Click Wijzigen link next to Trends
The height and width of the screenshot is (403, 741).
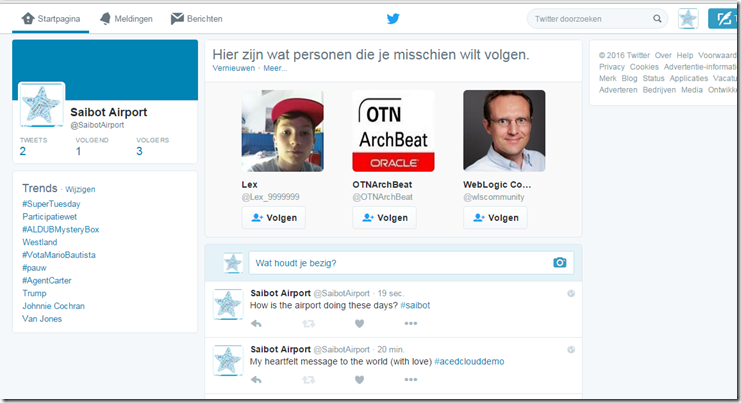point(80,189)
